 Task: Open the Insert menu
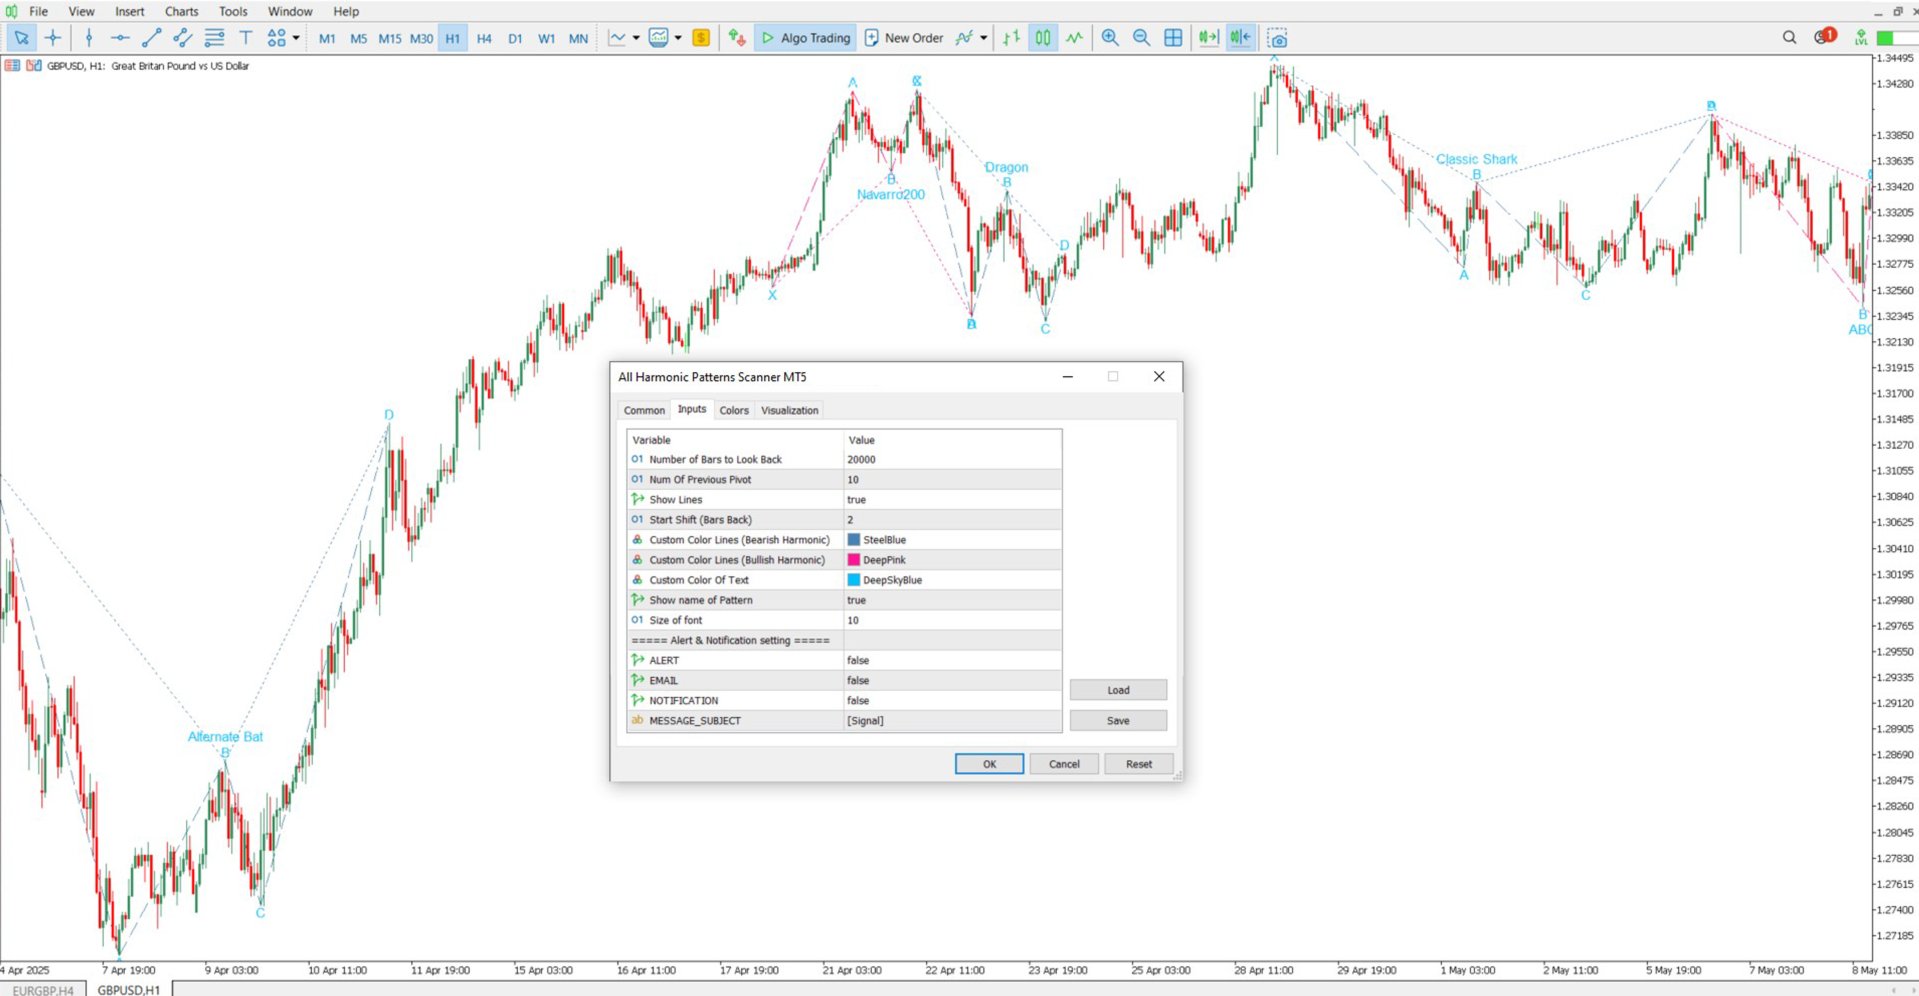(x=129, y=11)
